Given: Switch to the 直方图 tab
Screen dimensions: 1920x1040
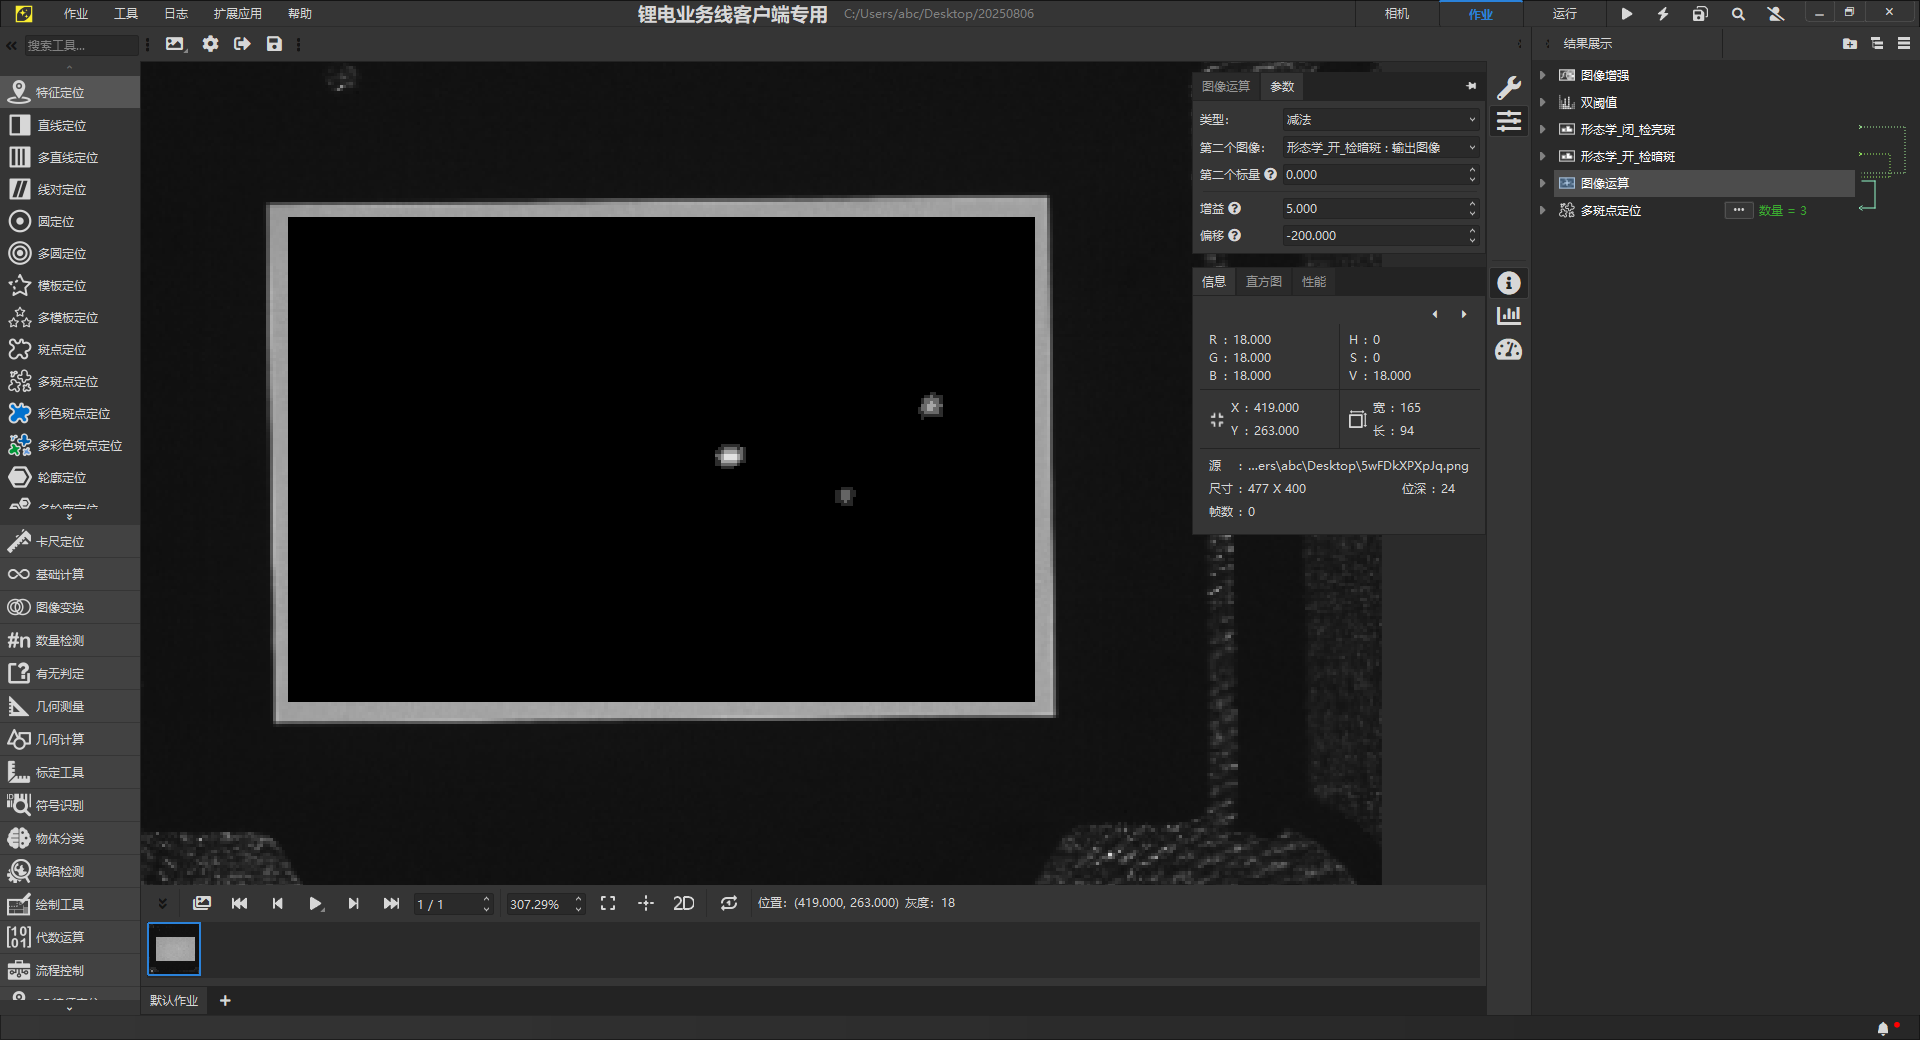Looking at the screenshot, I should 1263,282.
